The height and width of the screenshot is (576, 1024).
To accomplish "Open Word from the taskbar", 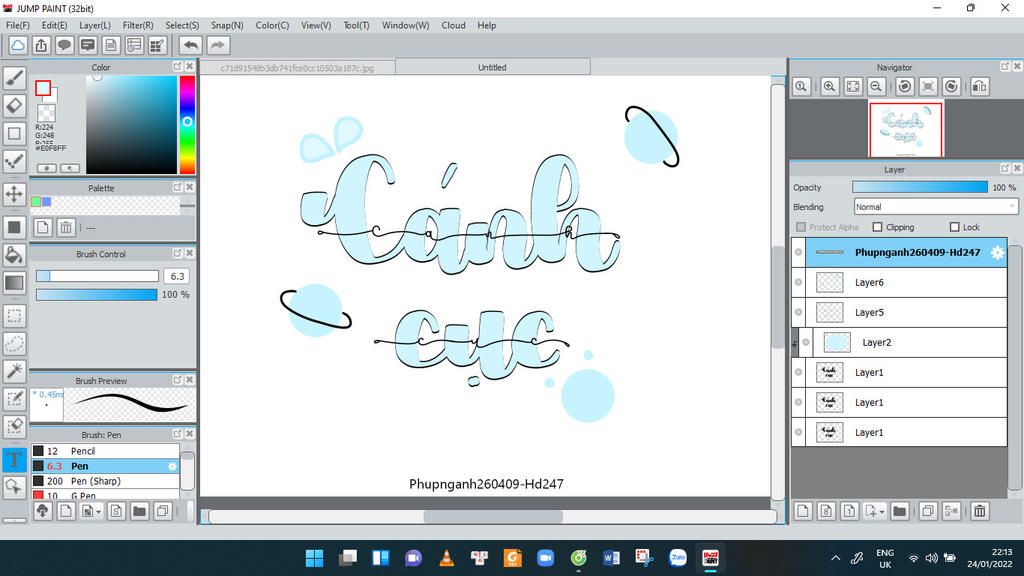I will tap(611, 558).
